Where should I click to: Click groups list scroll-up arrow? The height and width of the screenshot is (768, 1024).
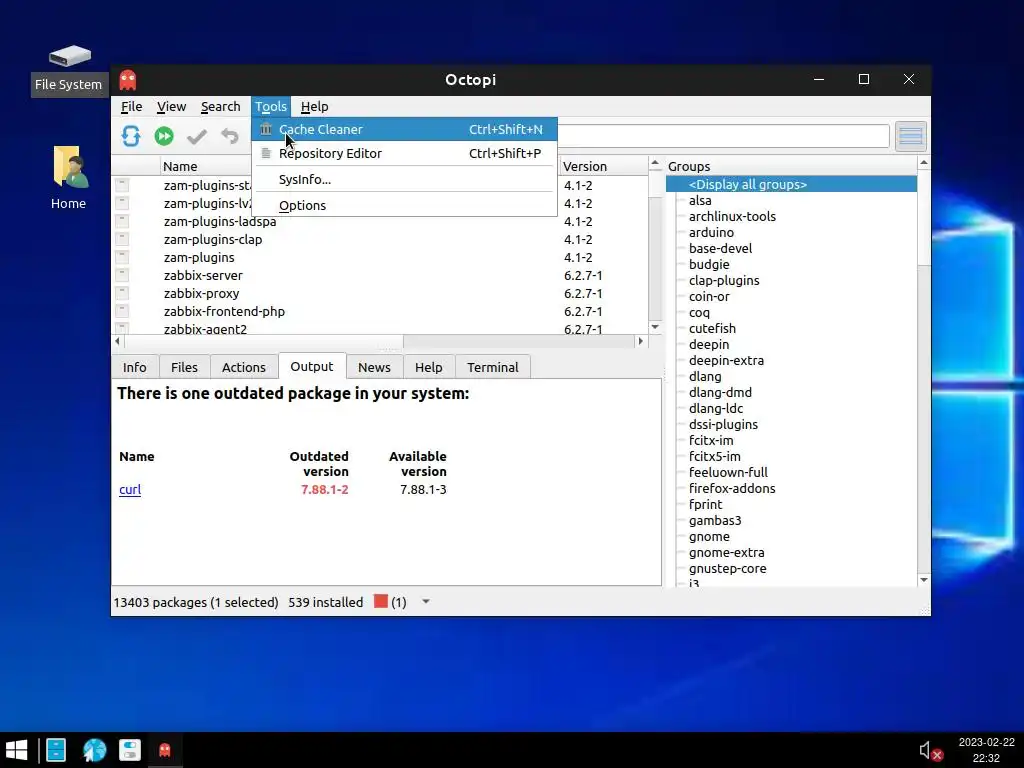[x=923, y=162]
